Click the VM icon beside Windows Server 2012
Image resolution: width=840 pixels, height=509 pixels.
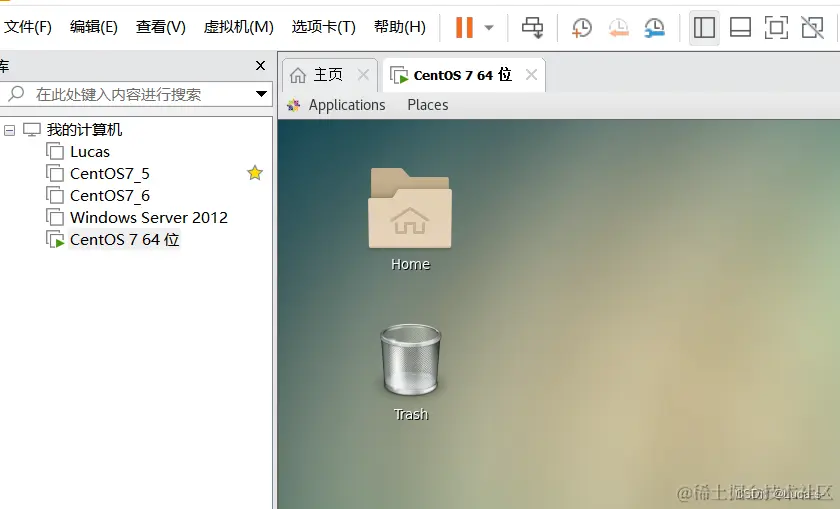pos(55,218)
